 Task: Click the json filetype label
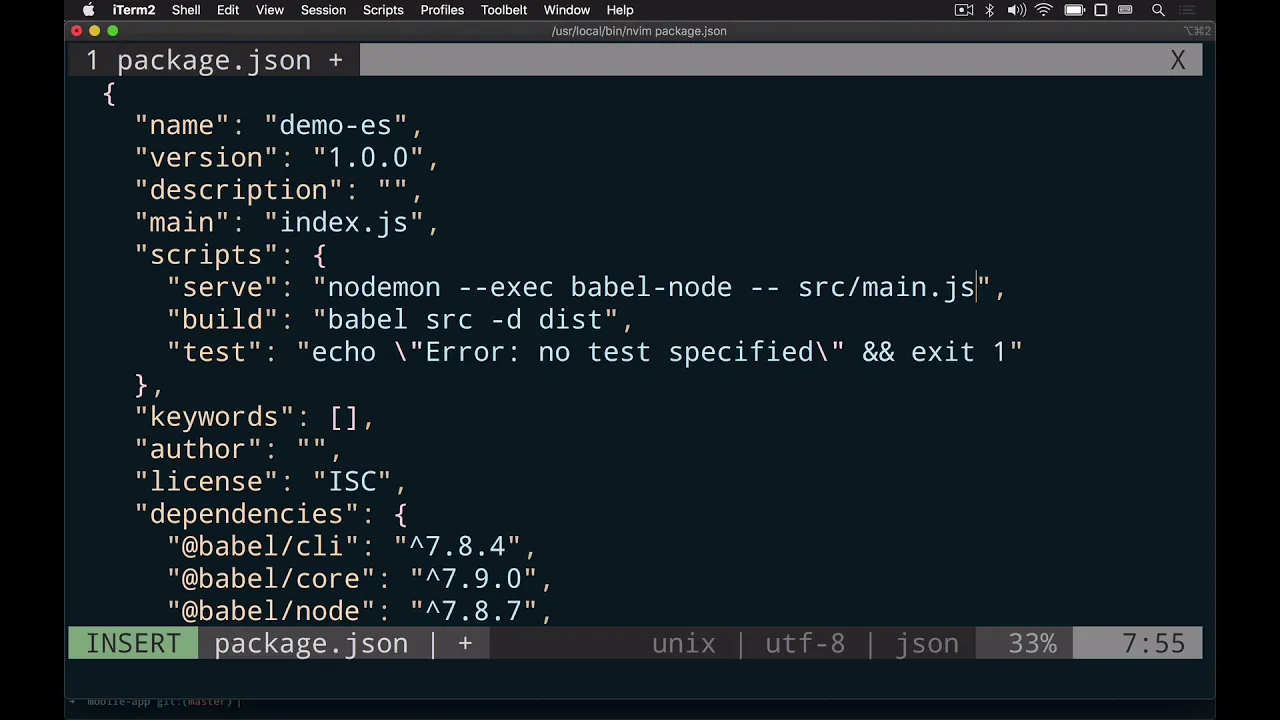pyautogui.click(x=927, y=644)
